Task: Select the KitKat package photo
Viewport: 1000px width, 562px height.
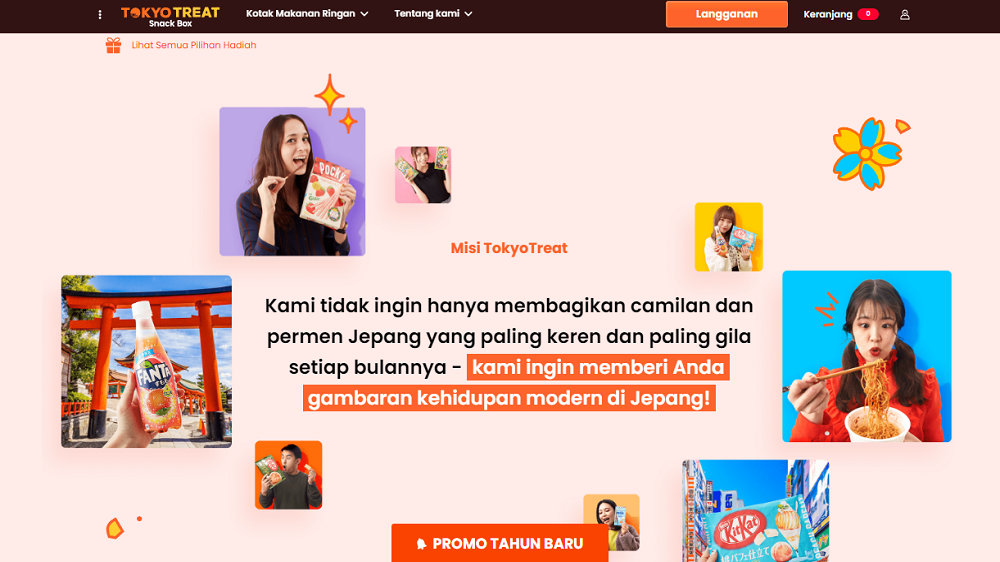Action: pos(756,510)
